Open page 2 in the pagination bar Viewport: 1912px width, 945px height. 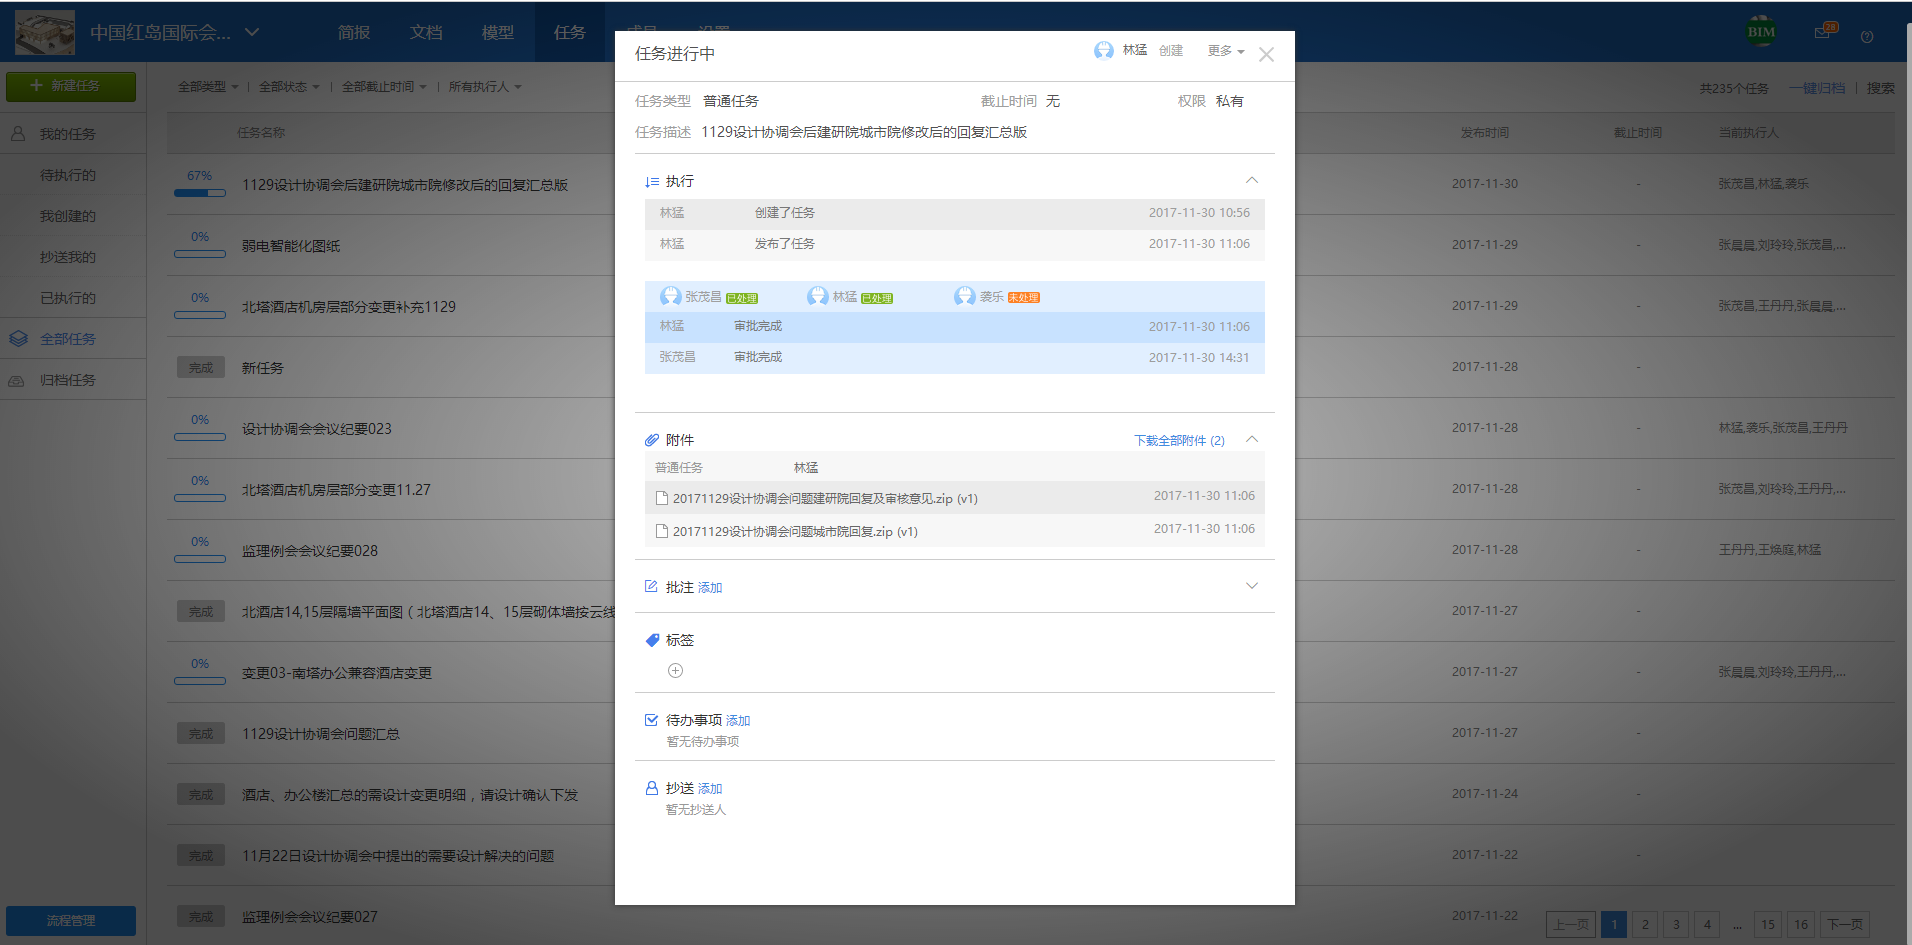click(1644, 924)
